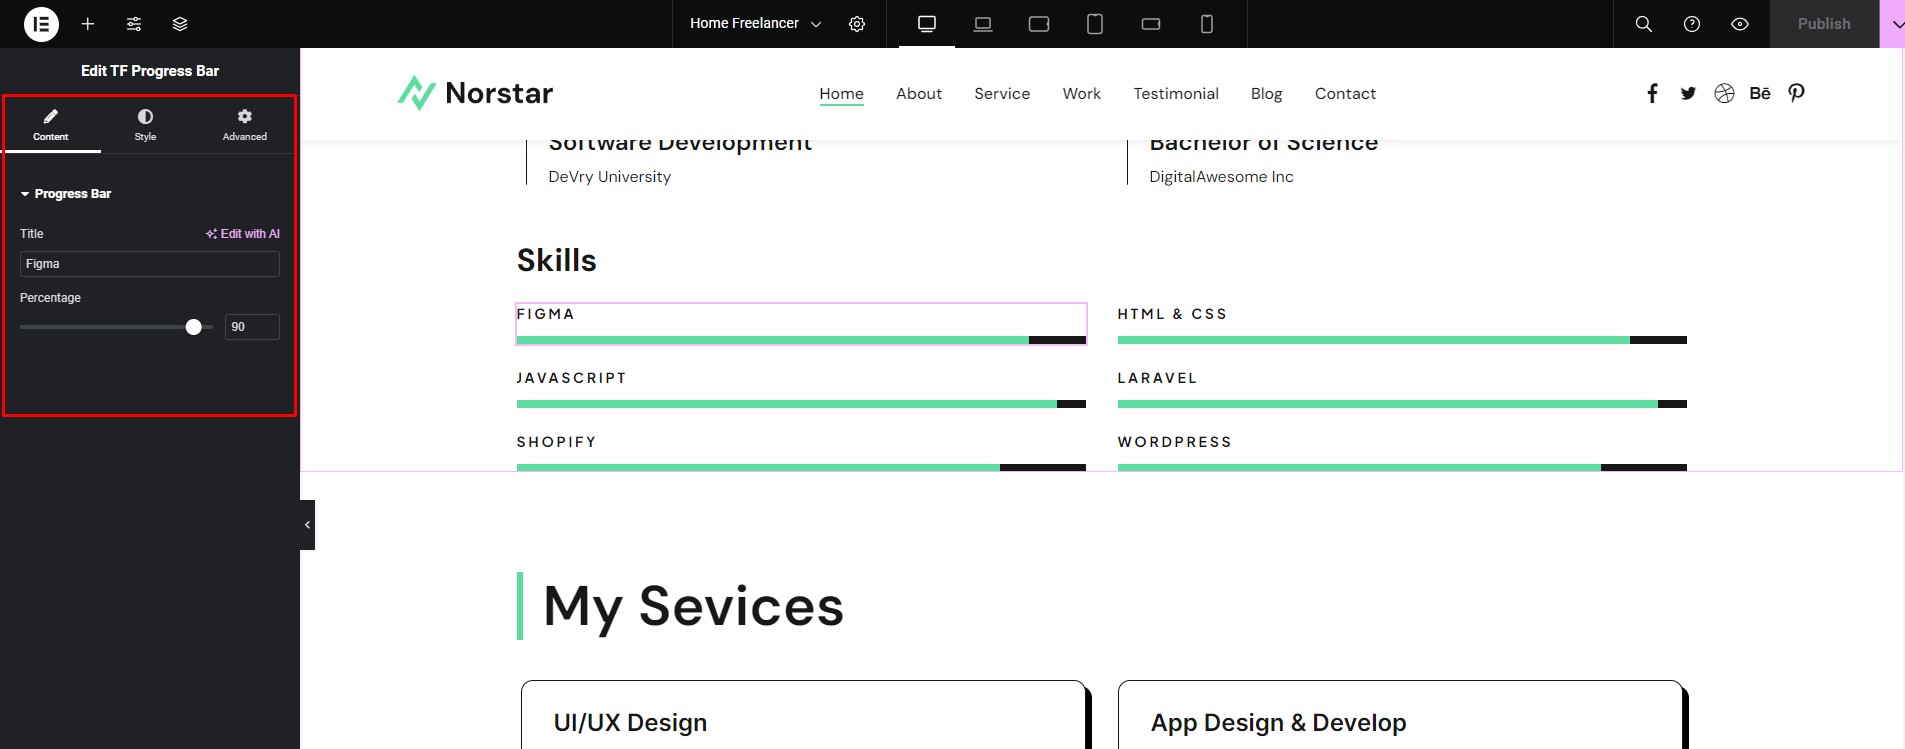
Task: Click the Dribbble social icon
Action: point(1724,93)
